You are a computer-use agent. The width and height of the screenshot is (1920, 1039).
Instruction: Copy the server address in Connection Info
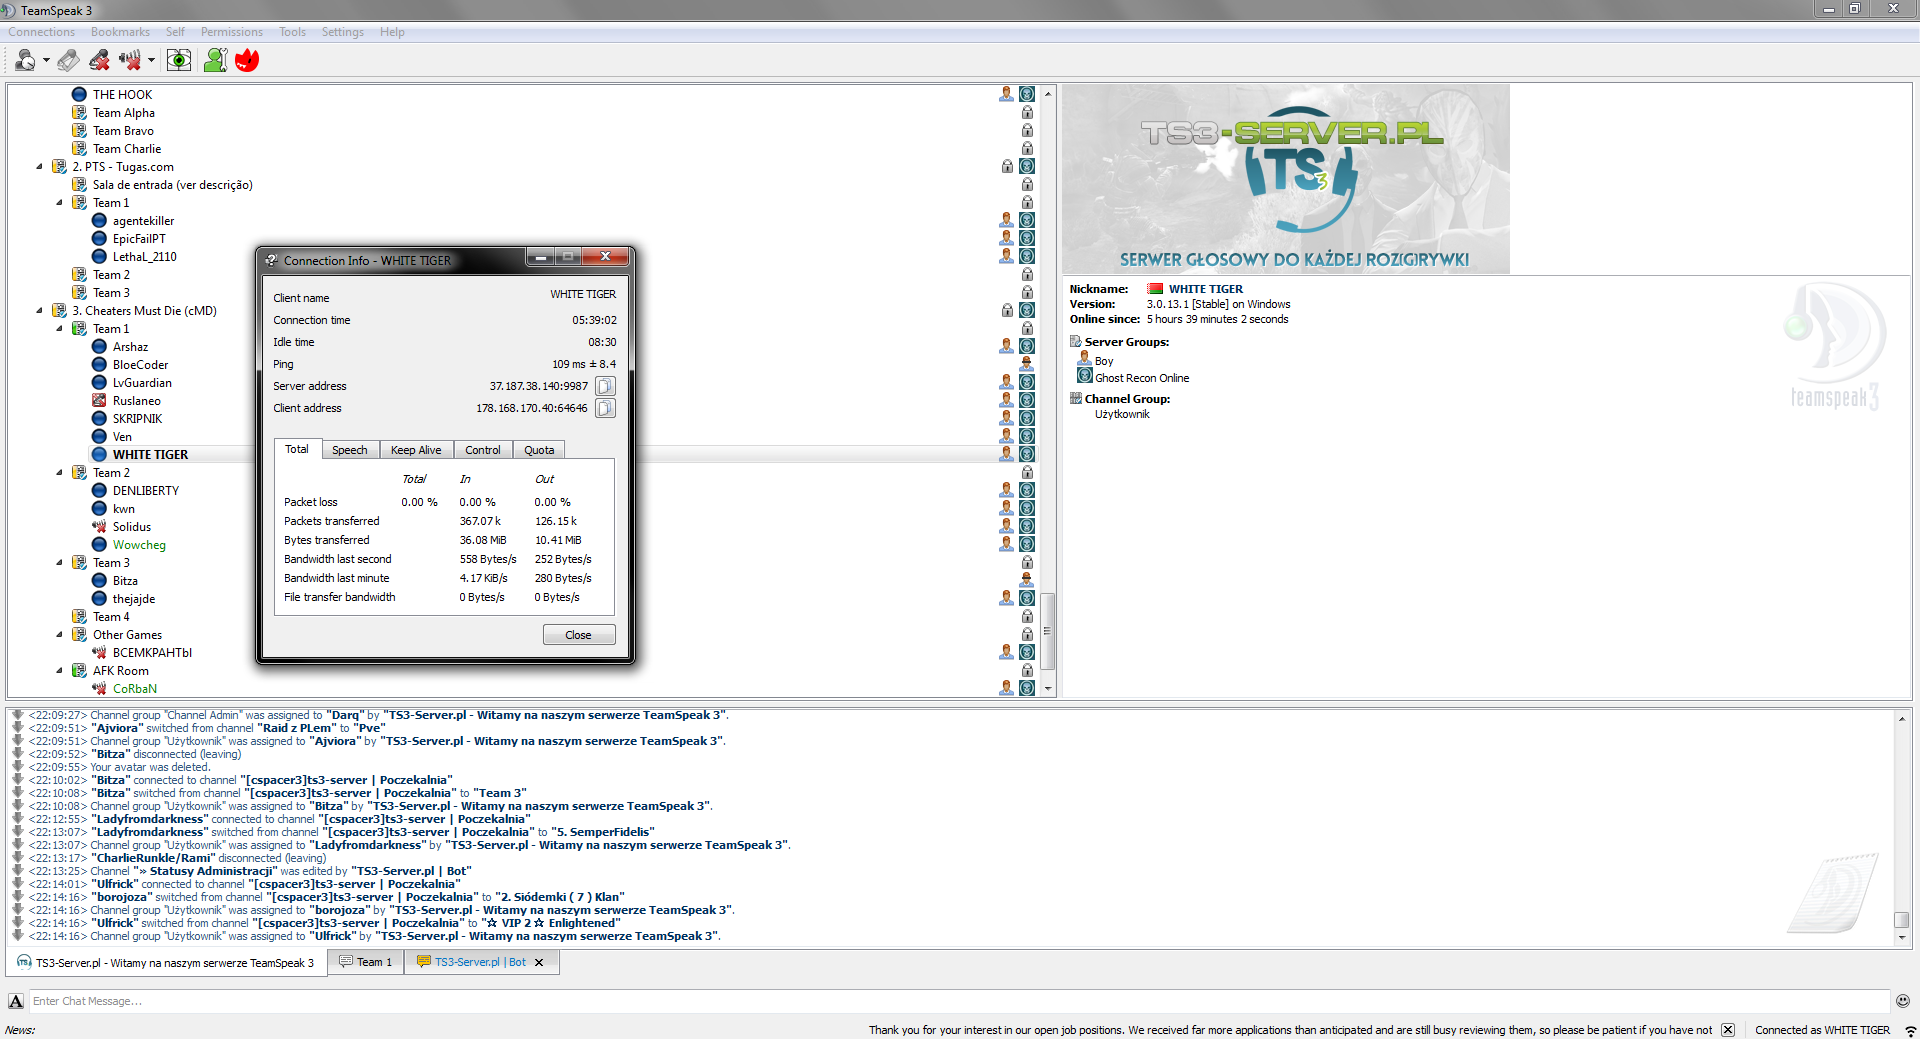pos(605,386)
